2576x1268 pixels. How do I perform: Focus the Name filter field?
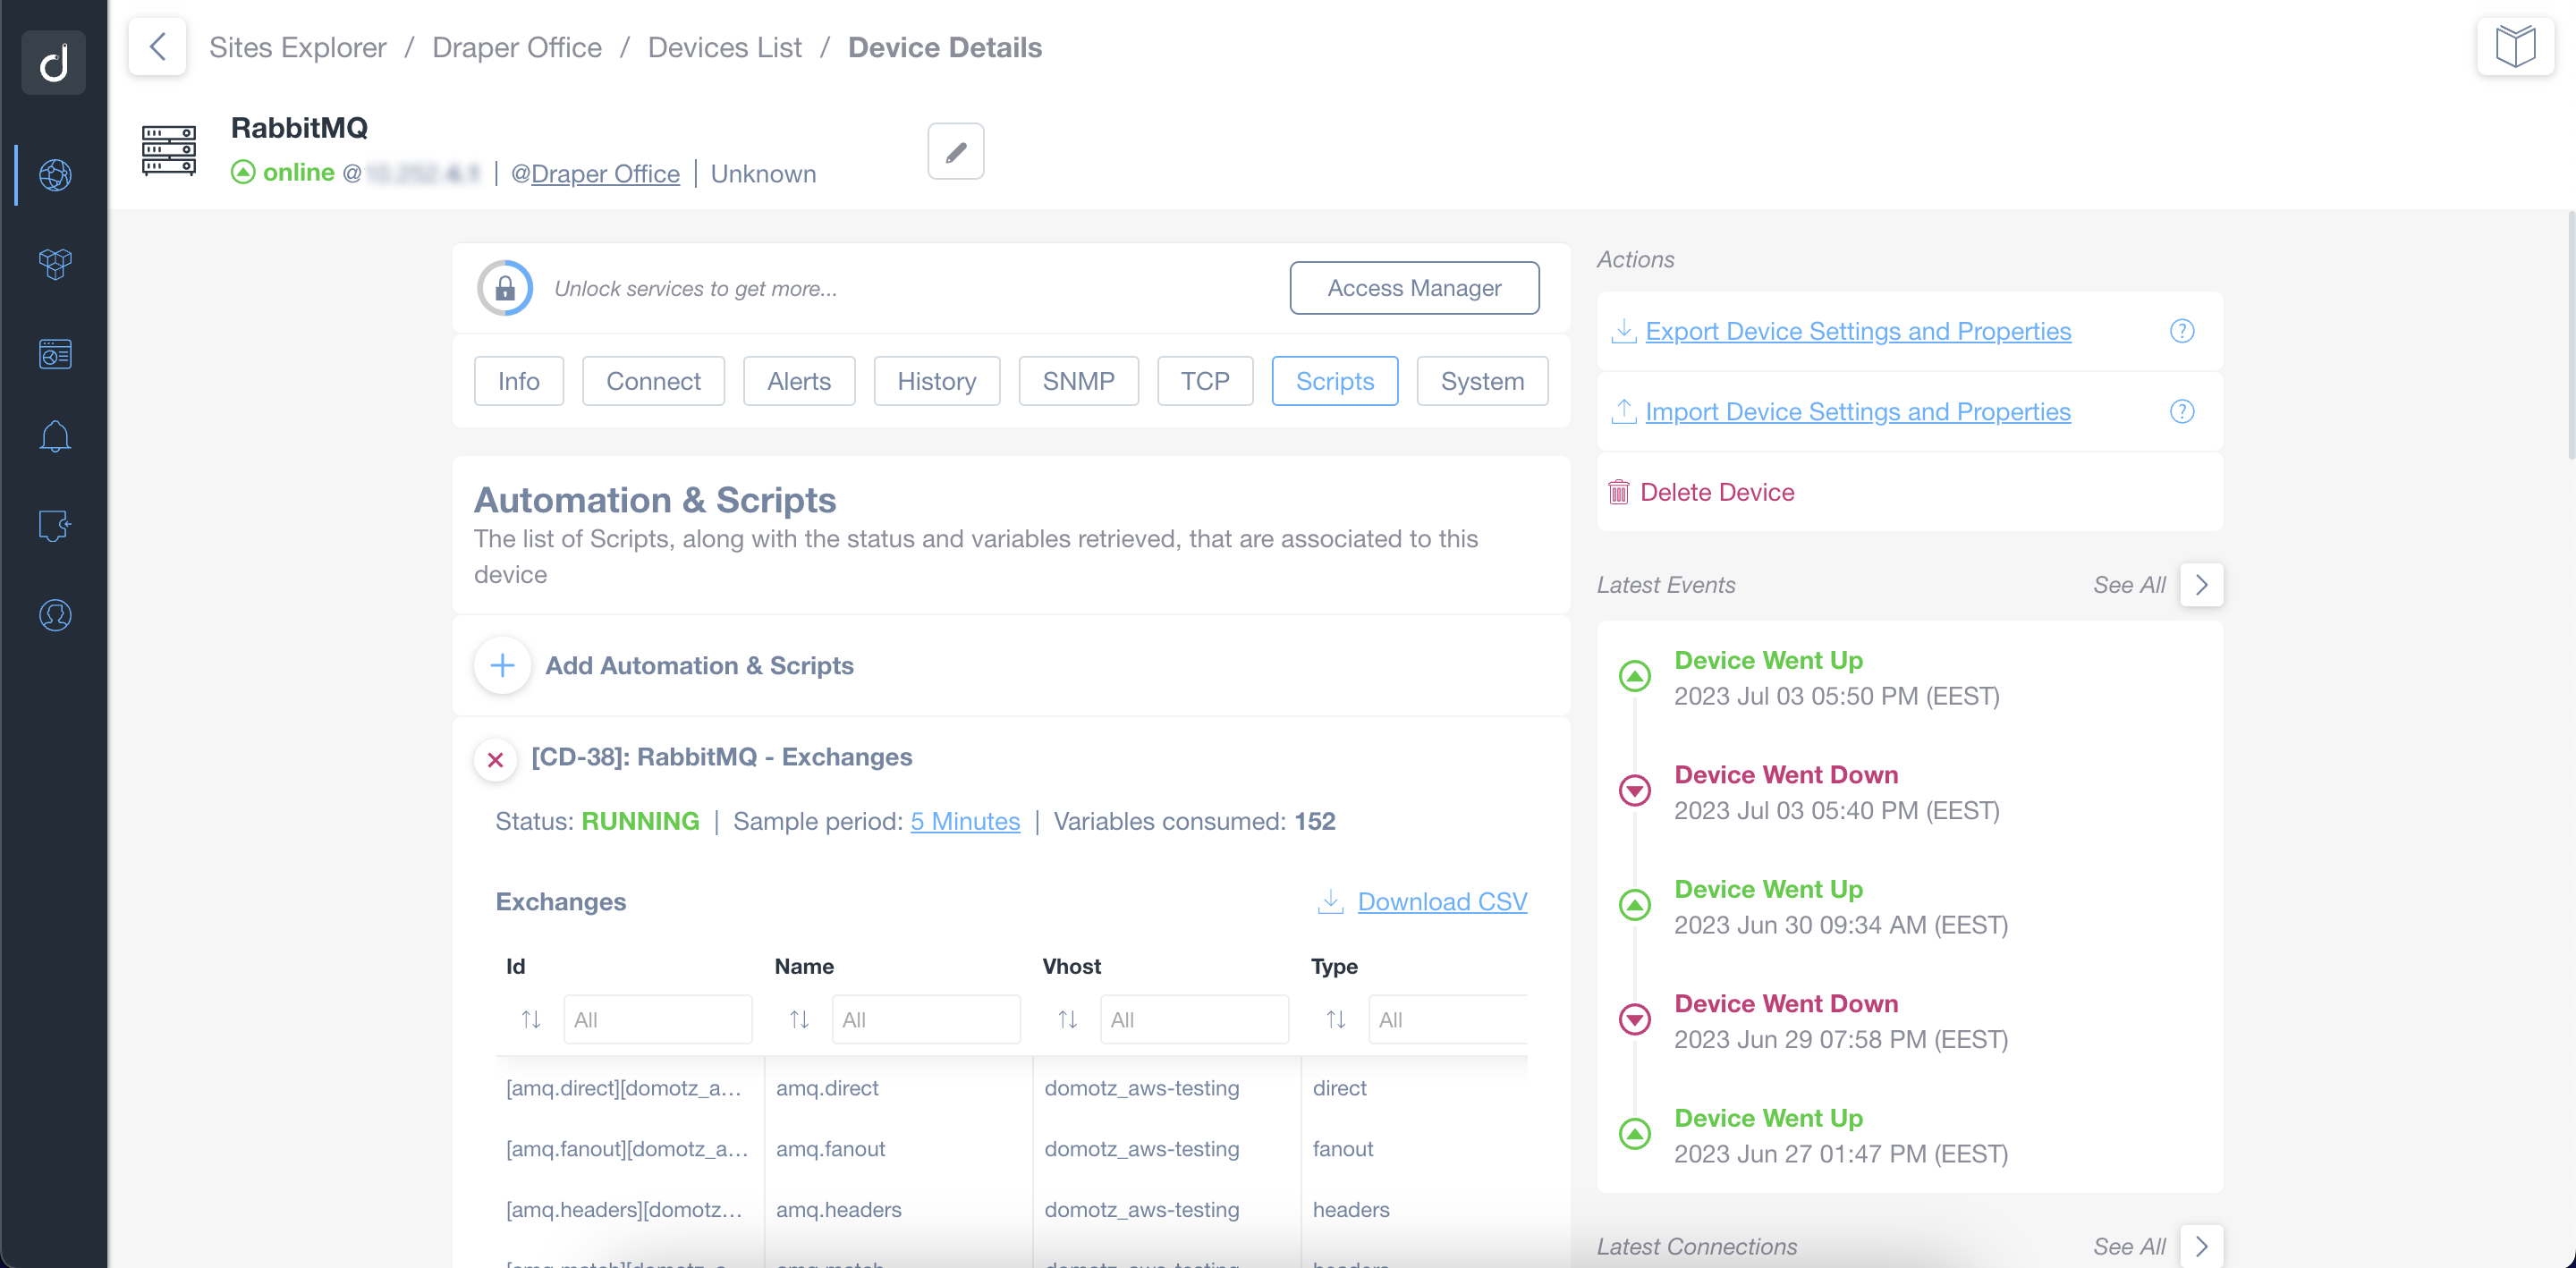click(926, 1019)
